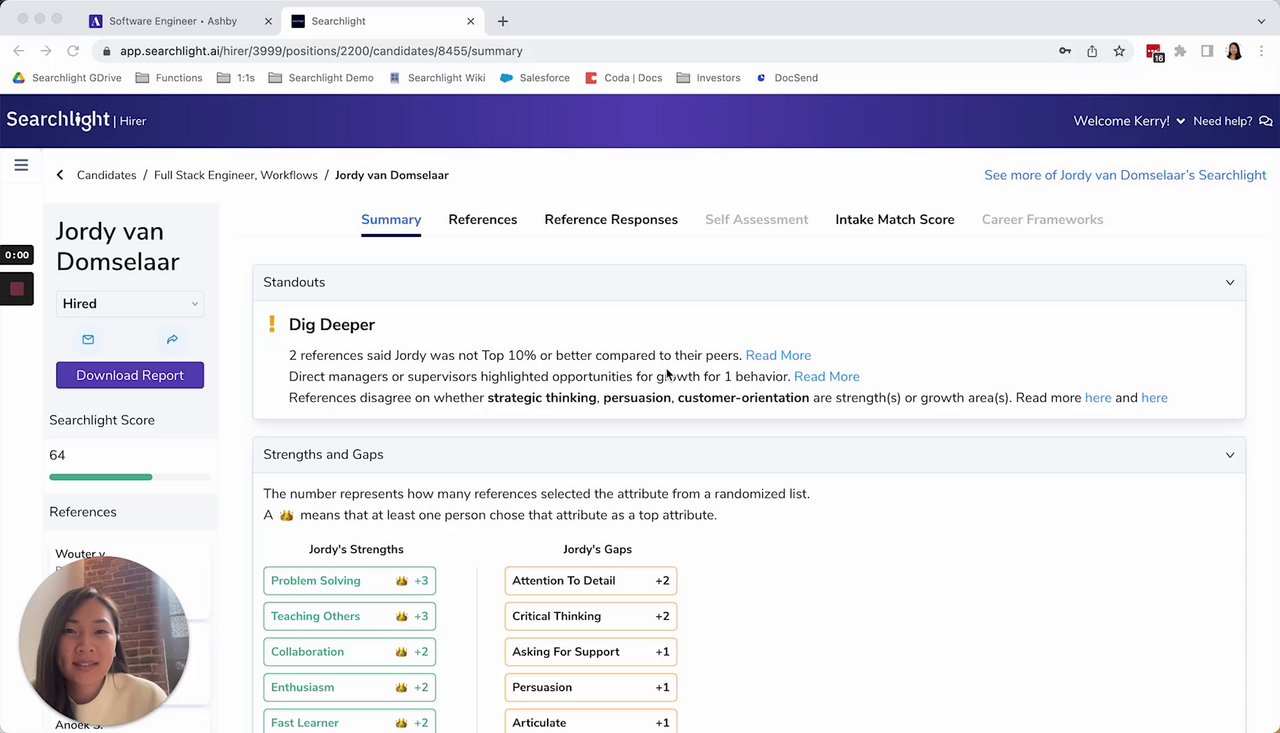Click the share arrow icon
Screen dimensions: 1280x733
point(172,339)
